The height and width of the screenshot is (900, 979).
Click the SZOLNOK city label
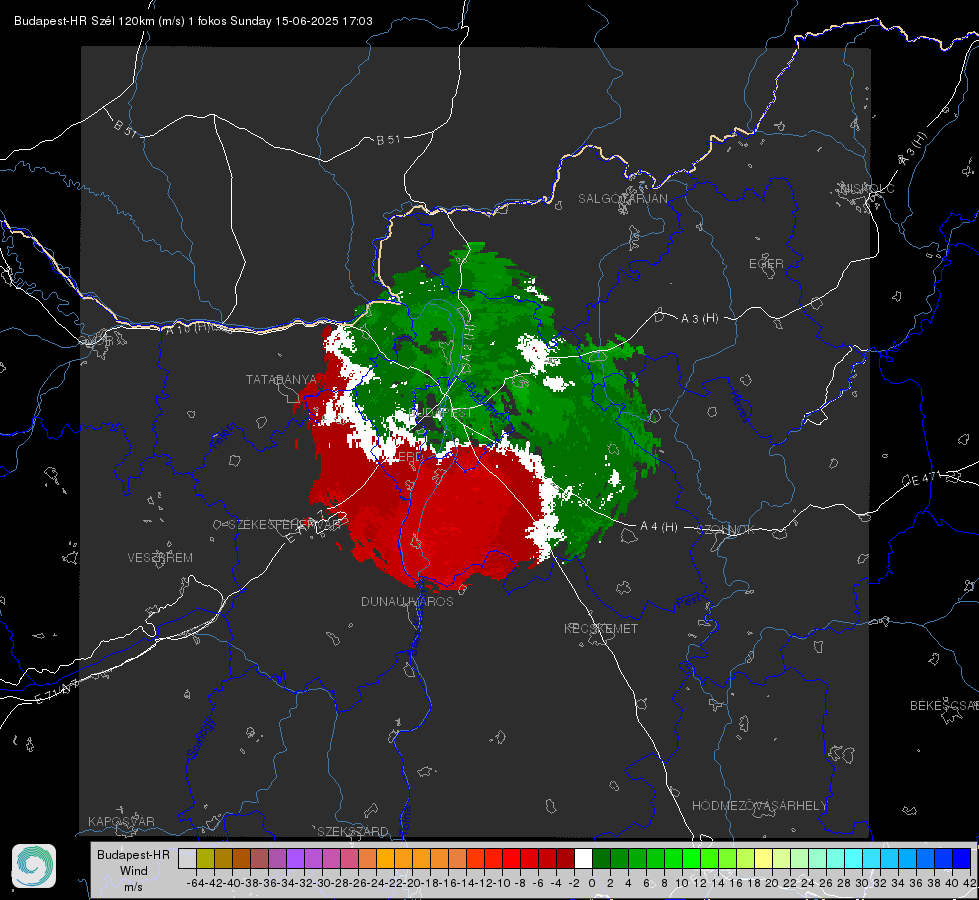pos(726,529)
